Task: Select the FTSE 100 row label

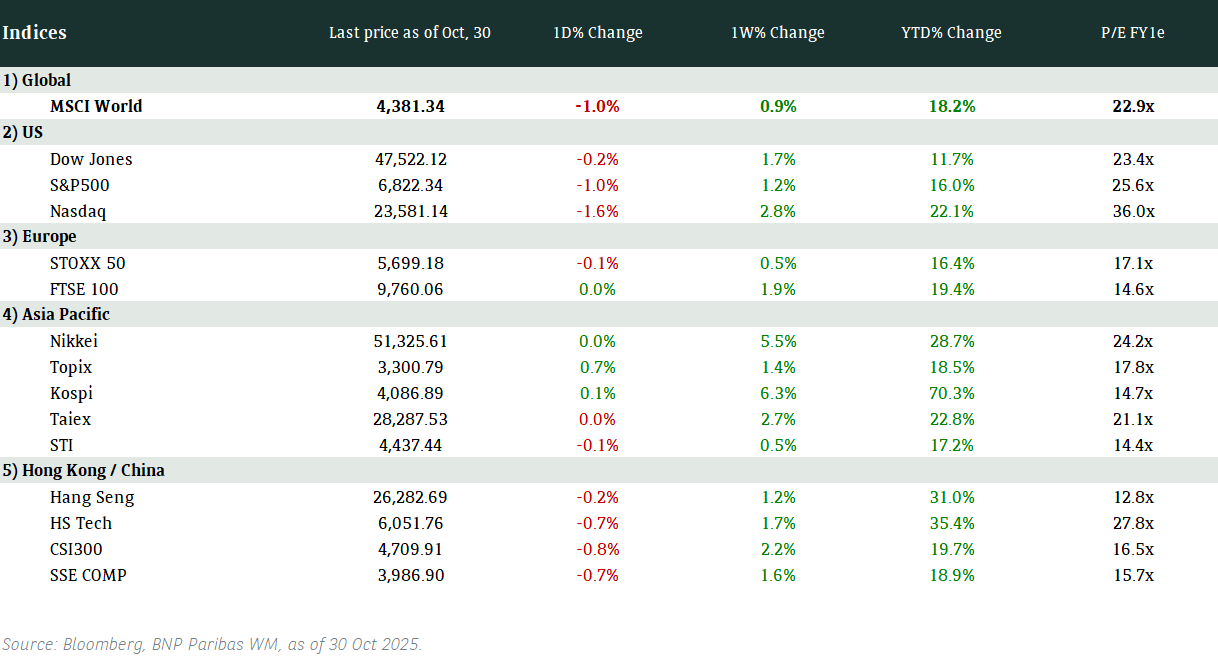Action: [x=84, y=289]
